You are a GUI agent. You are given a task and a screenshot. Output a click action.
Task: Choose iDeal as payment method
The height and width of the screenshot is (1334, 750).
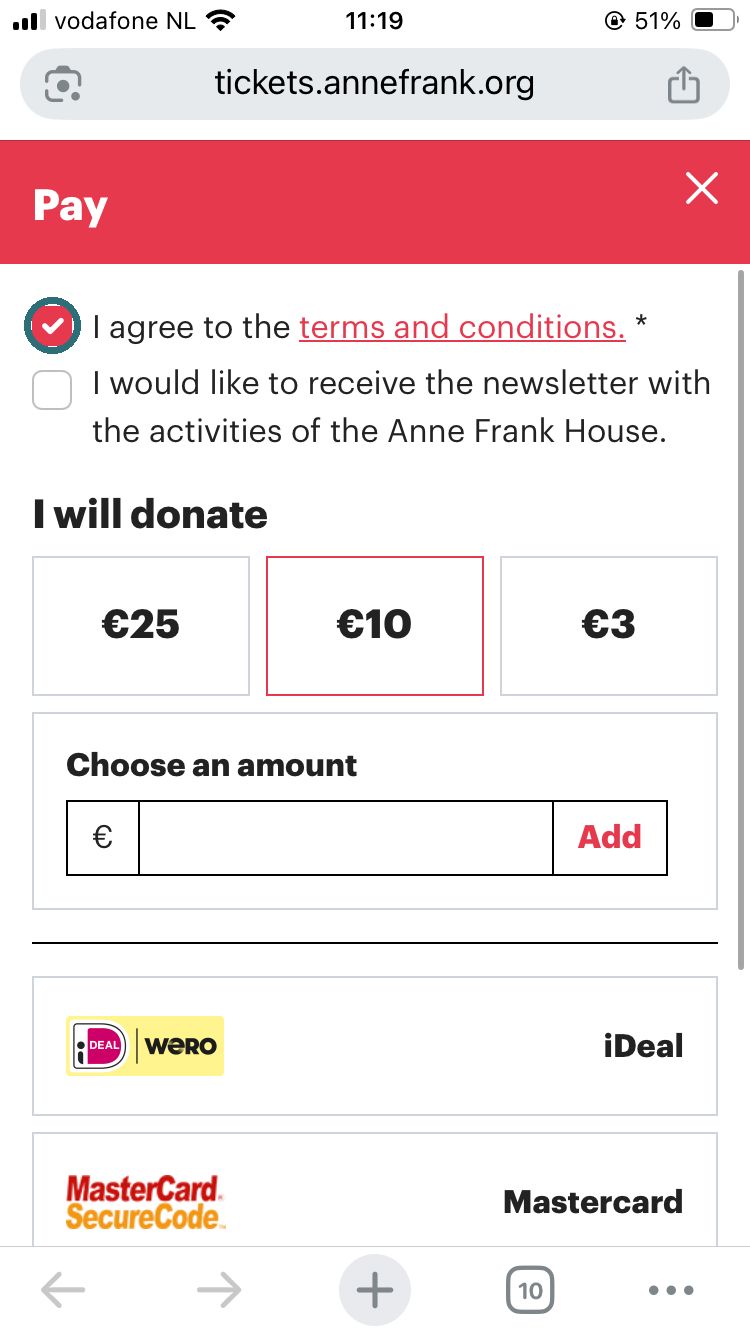375,1046
